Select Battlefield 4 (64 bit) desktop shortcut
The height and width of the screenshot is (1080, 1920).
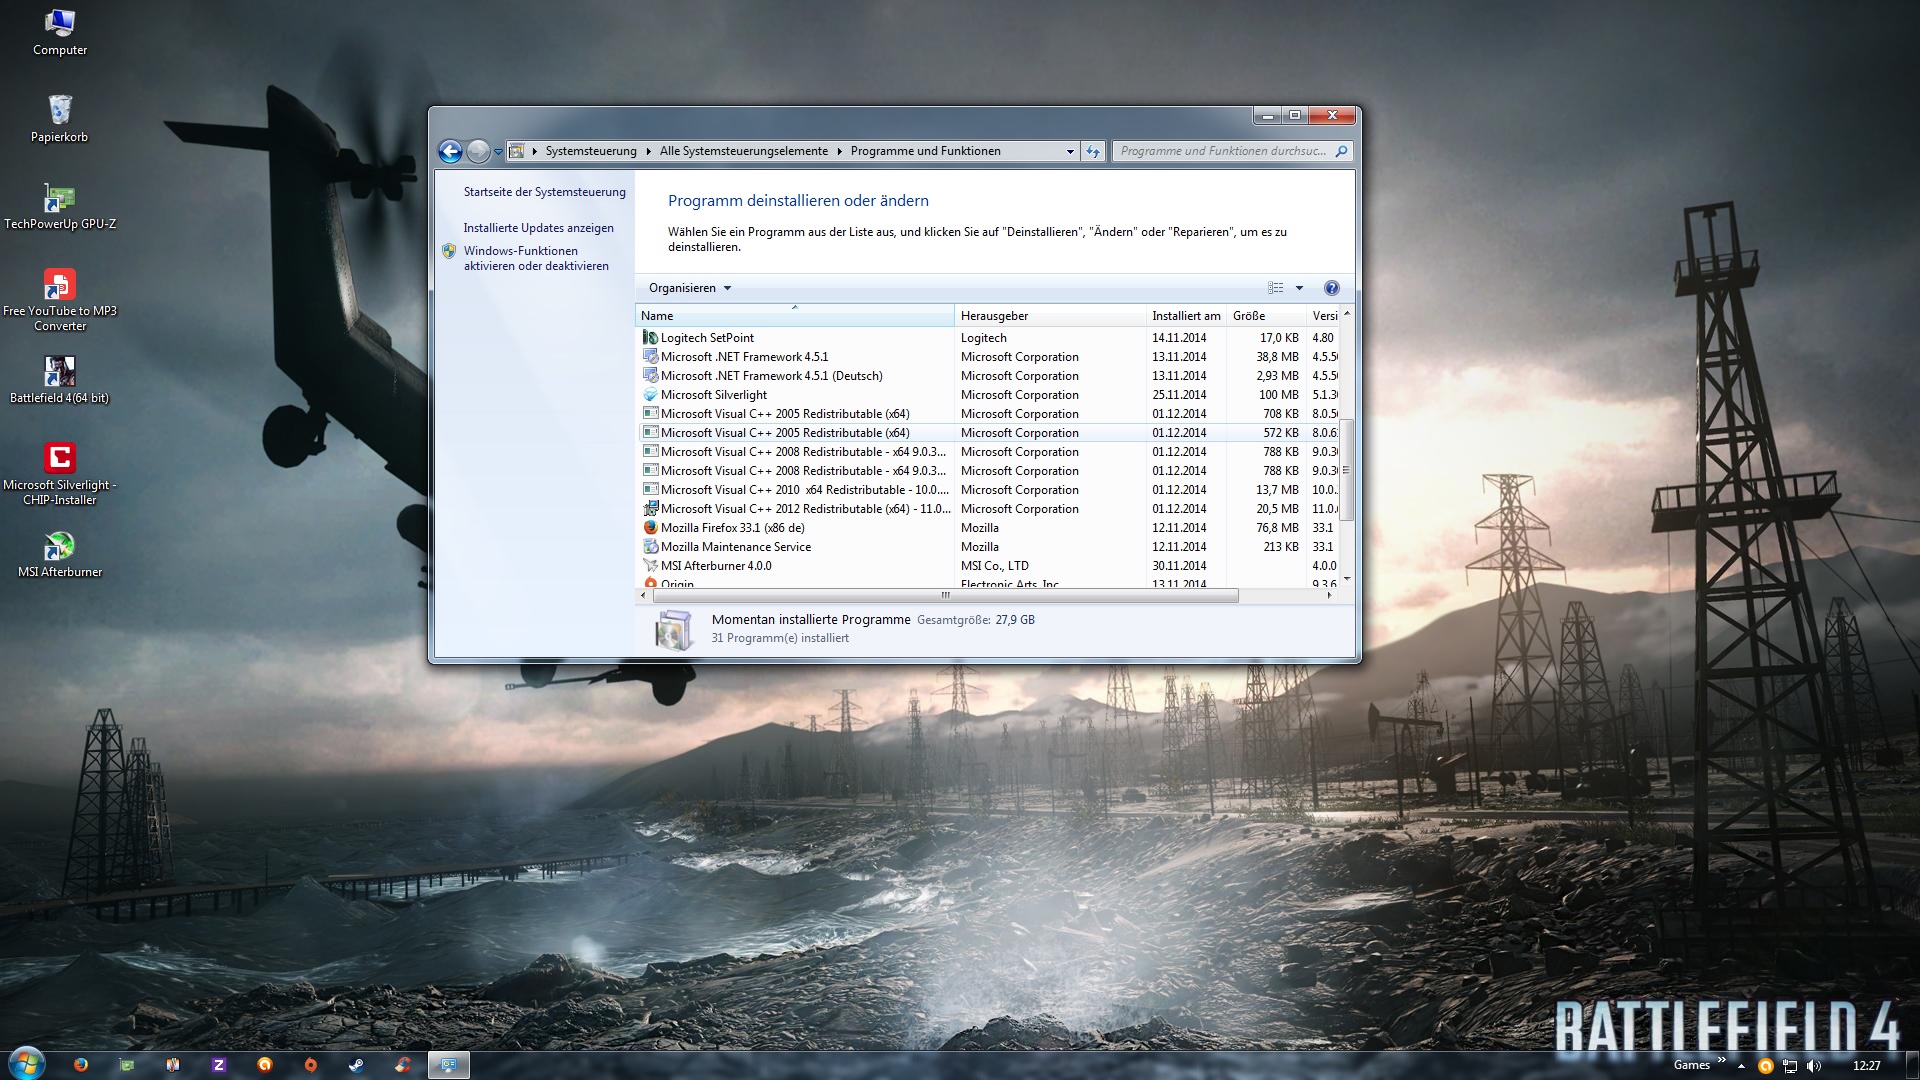[x=60, y=380]
